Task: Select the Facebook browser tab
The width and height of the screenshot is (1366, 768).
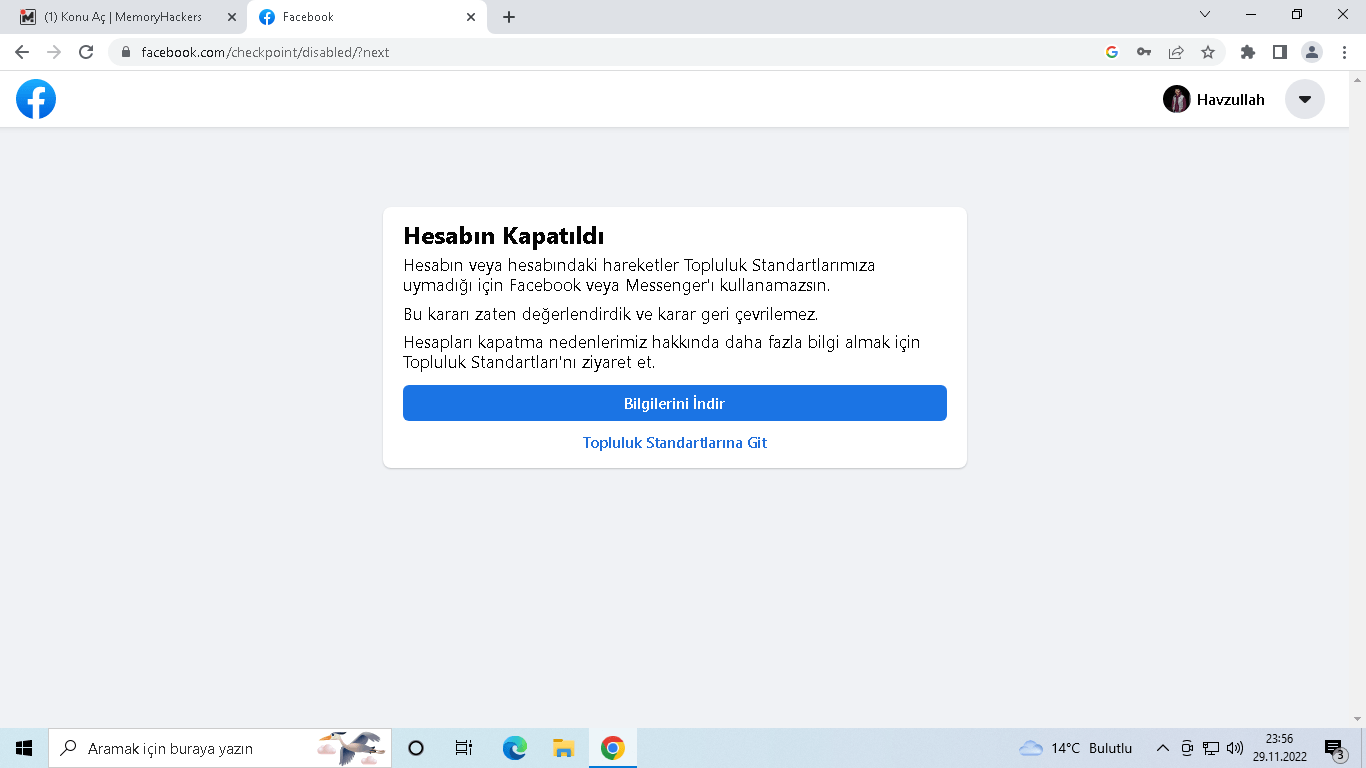Action: 367,17
